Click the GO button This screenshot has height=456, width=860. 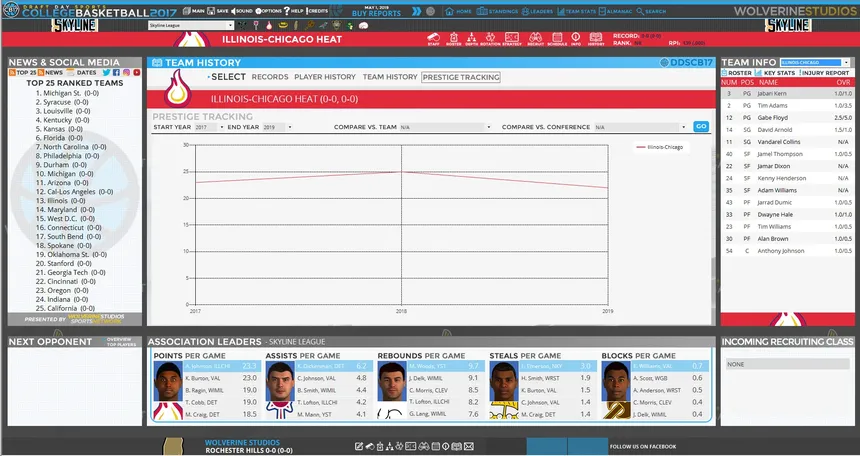pos(701,127)
